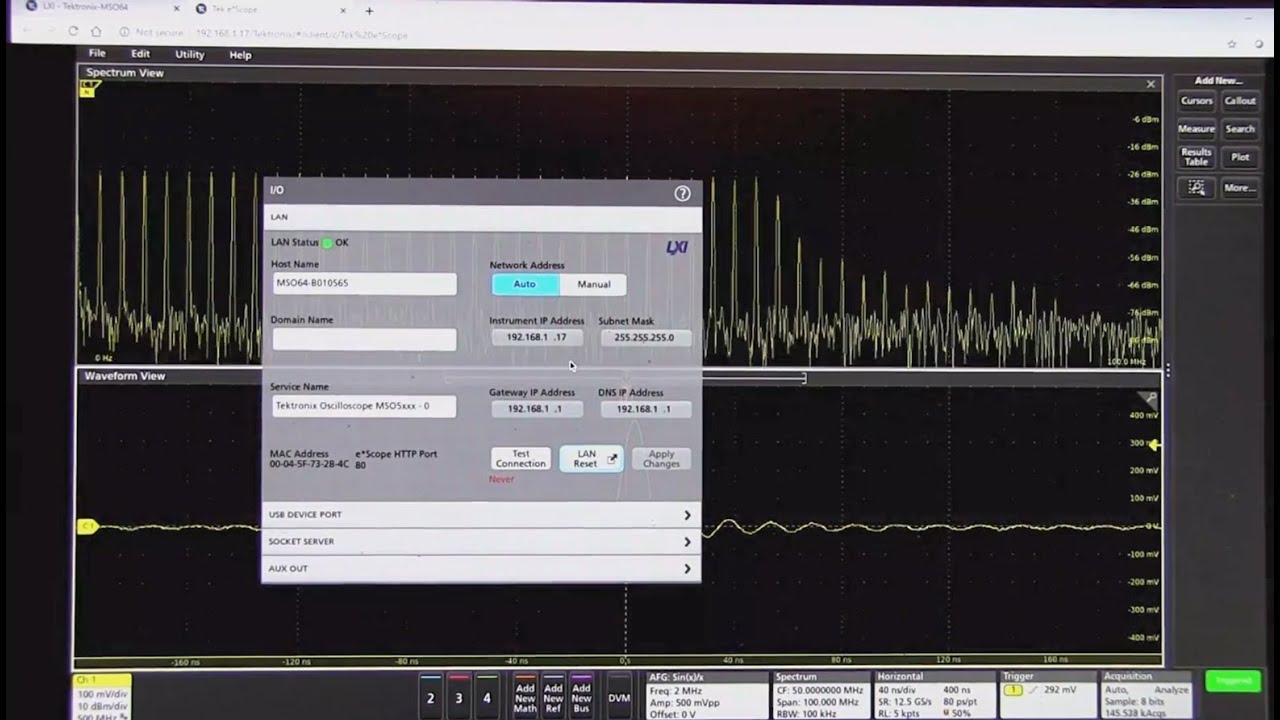Open the Edit menu
The image size is (1280, 720).
140,54
